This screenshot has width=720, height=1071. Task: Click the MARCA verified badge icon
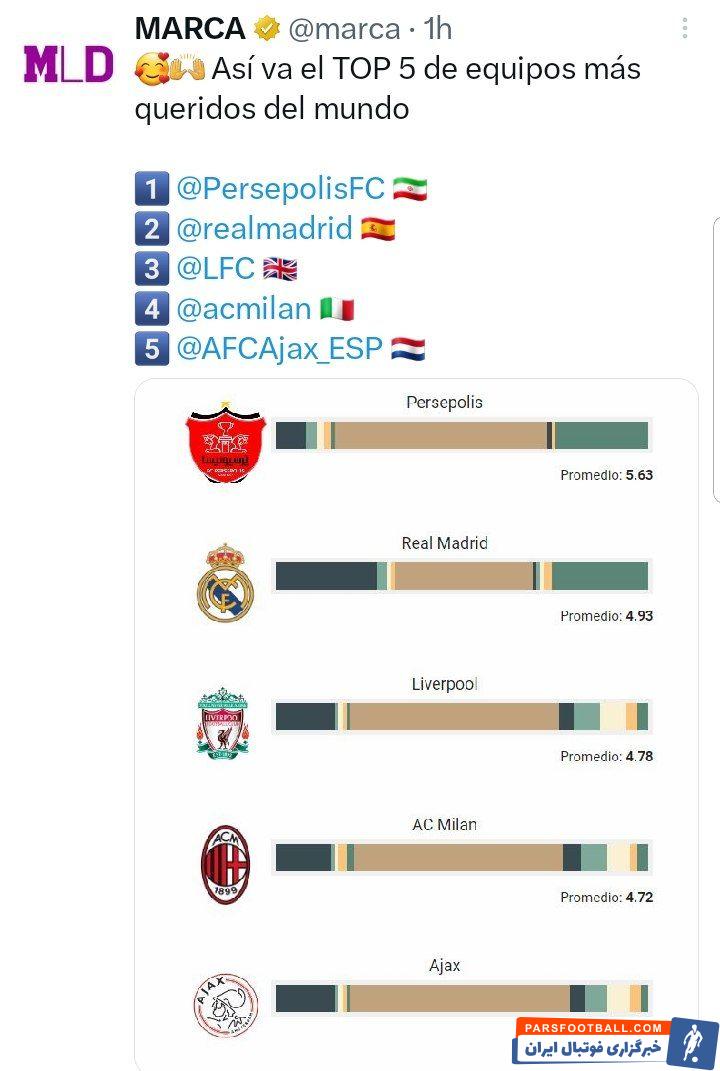click(x=266, y=29)
